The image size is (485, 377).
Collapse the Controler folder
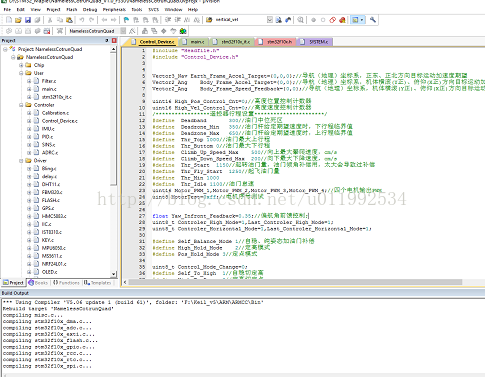click(x=21, y=105)
